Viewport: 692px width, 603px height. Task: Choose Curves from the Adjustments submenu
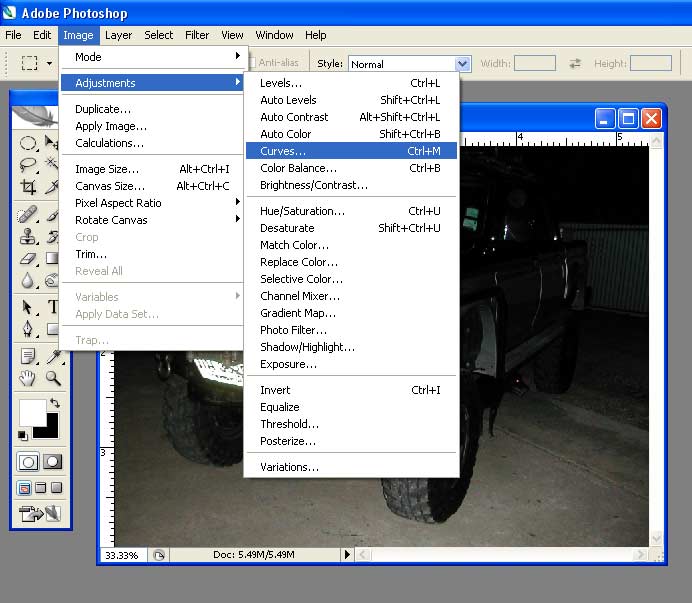(283, 150)
